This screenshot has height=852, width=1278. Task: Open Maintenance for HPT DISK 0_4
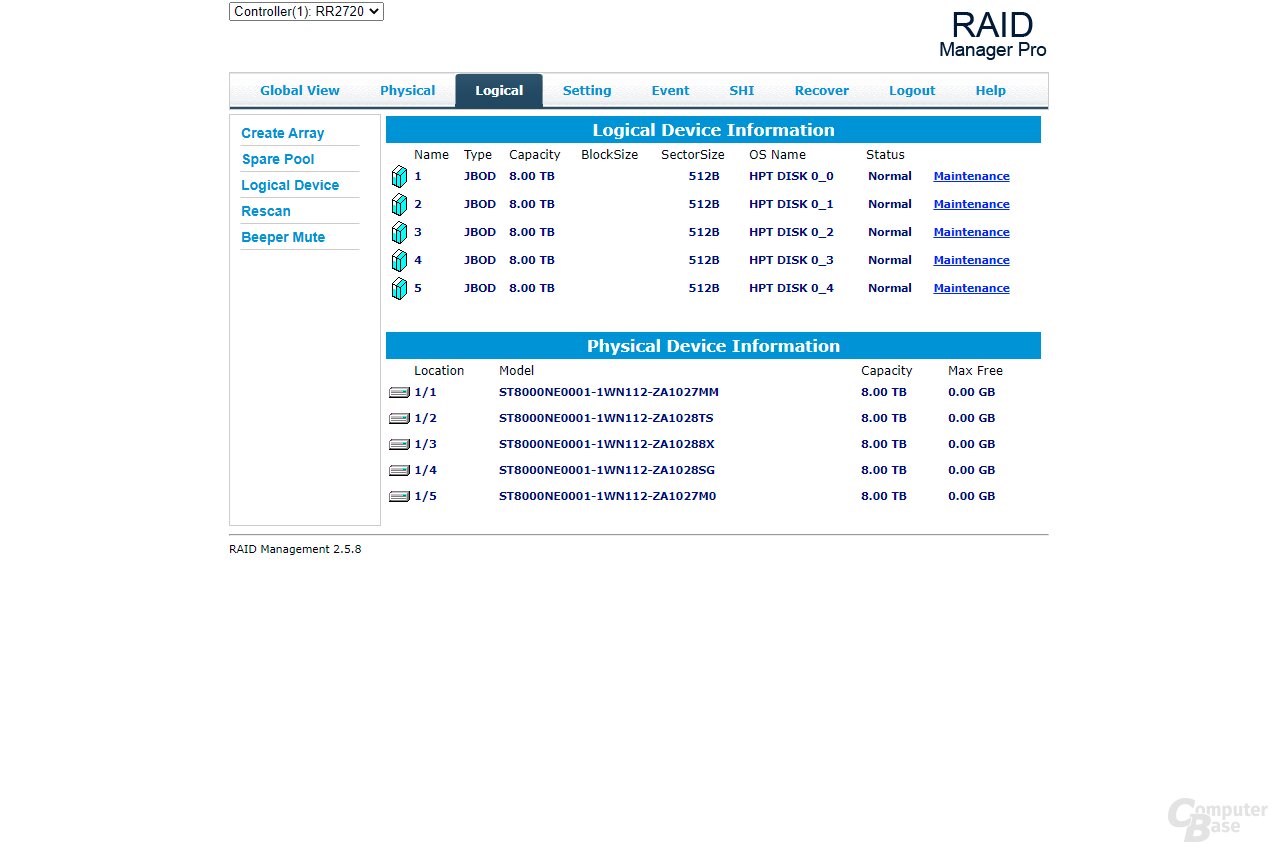tap(972, 288)
